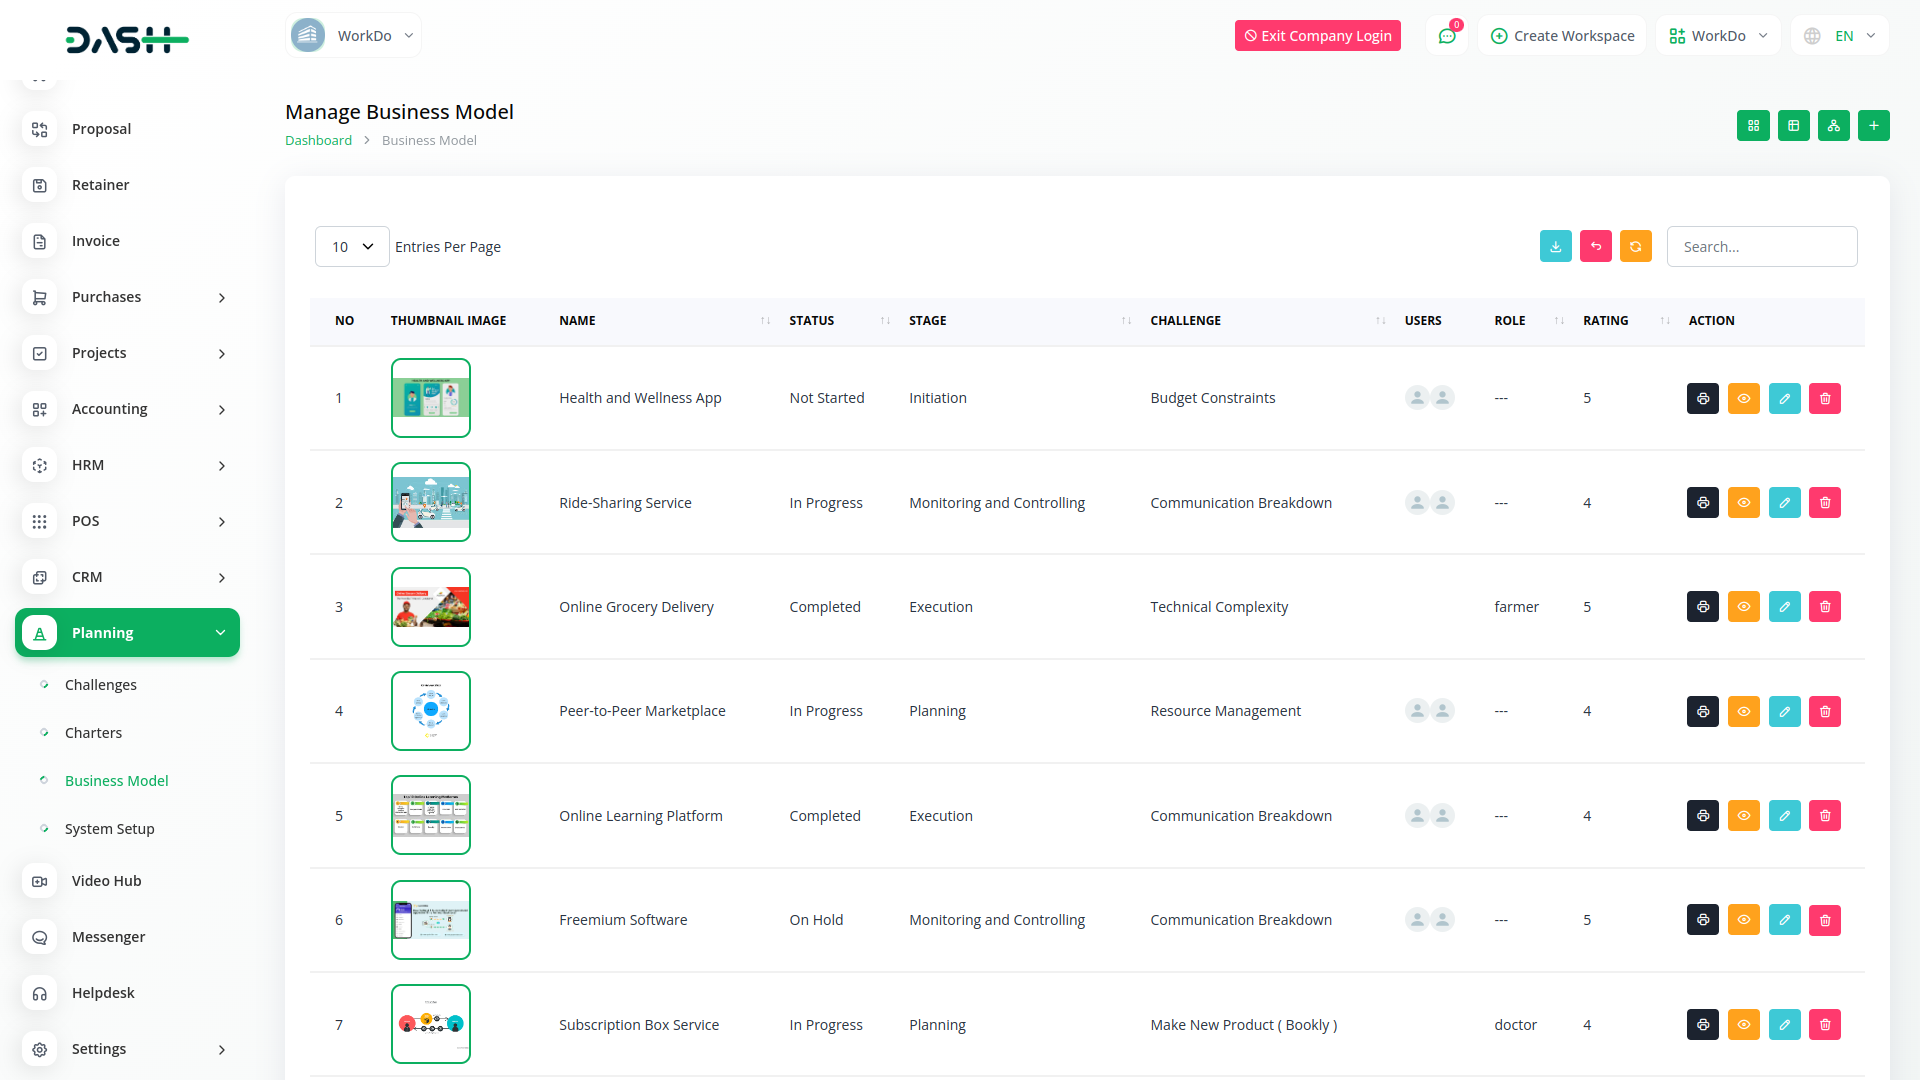Click the green add business model plus icon
Screen dimensions: 1920x1080
1873,126
